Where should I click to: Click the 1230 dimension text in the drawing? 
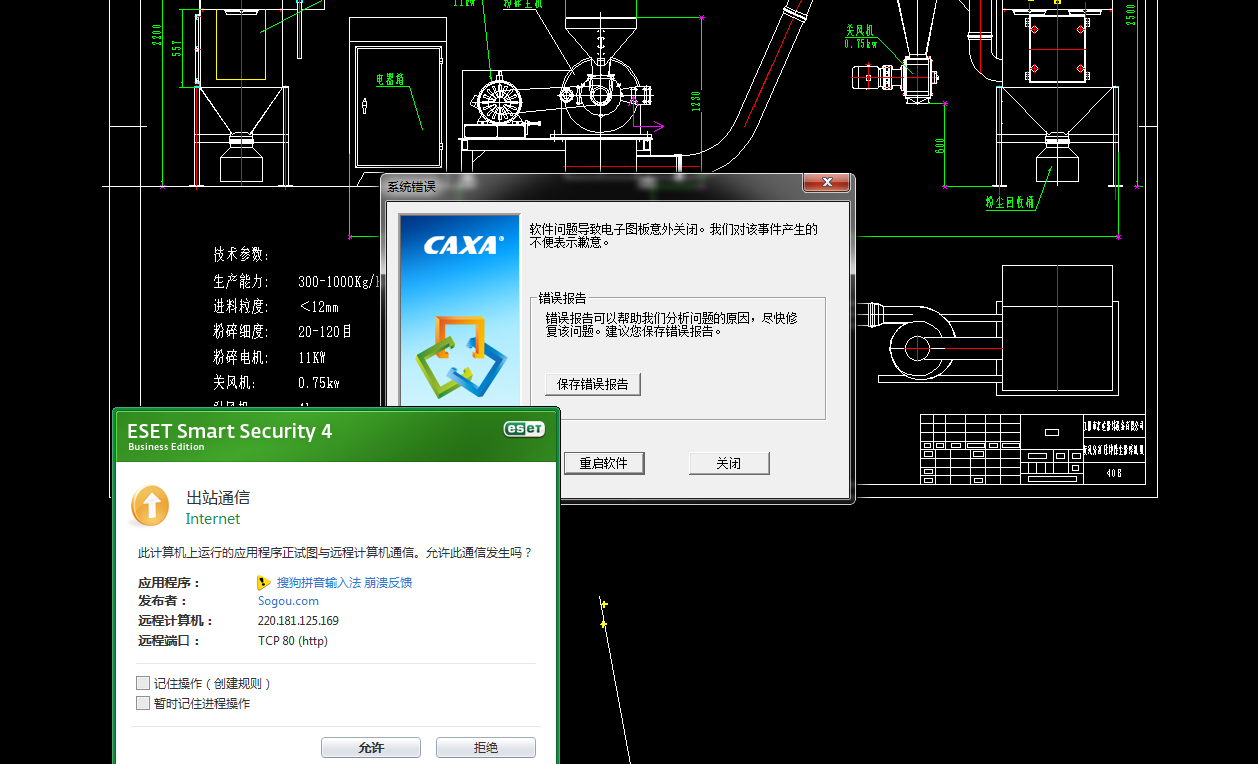(695, 100)
